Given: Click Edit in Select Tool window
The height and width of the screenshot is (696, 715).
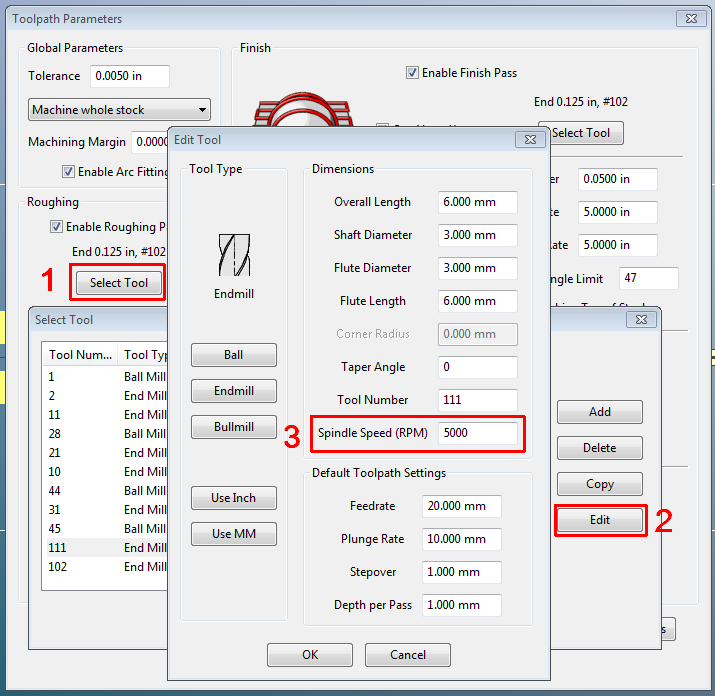Looking at the screenshot, I should click(600, 520).
